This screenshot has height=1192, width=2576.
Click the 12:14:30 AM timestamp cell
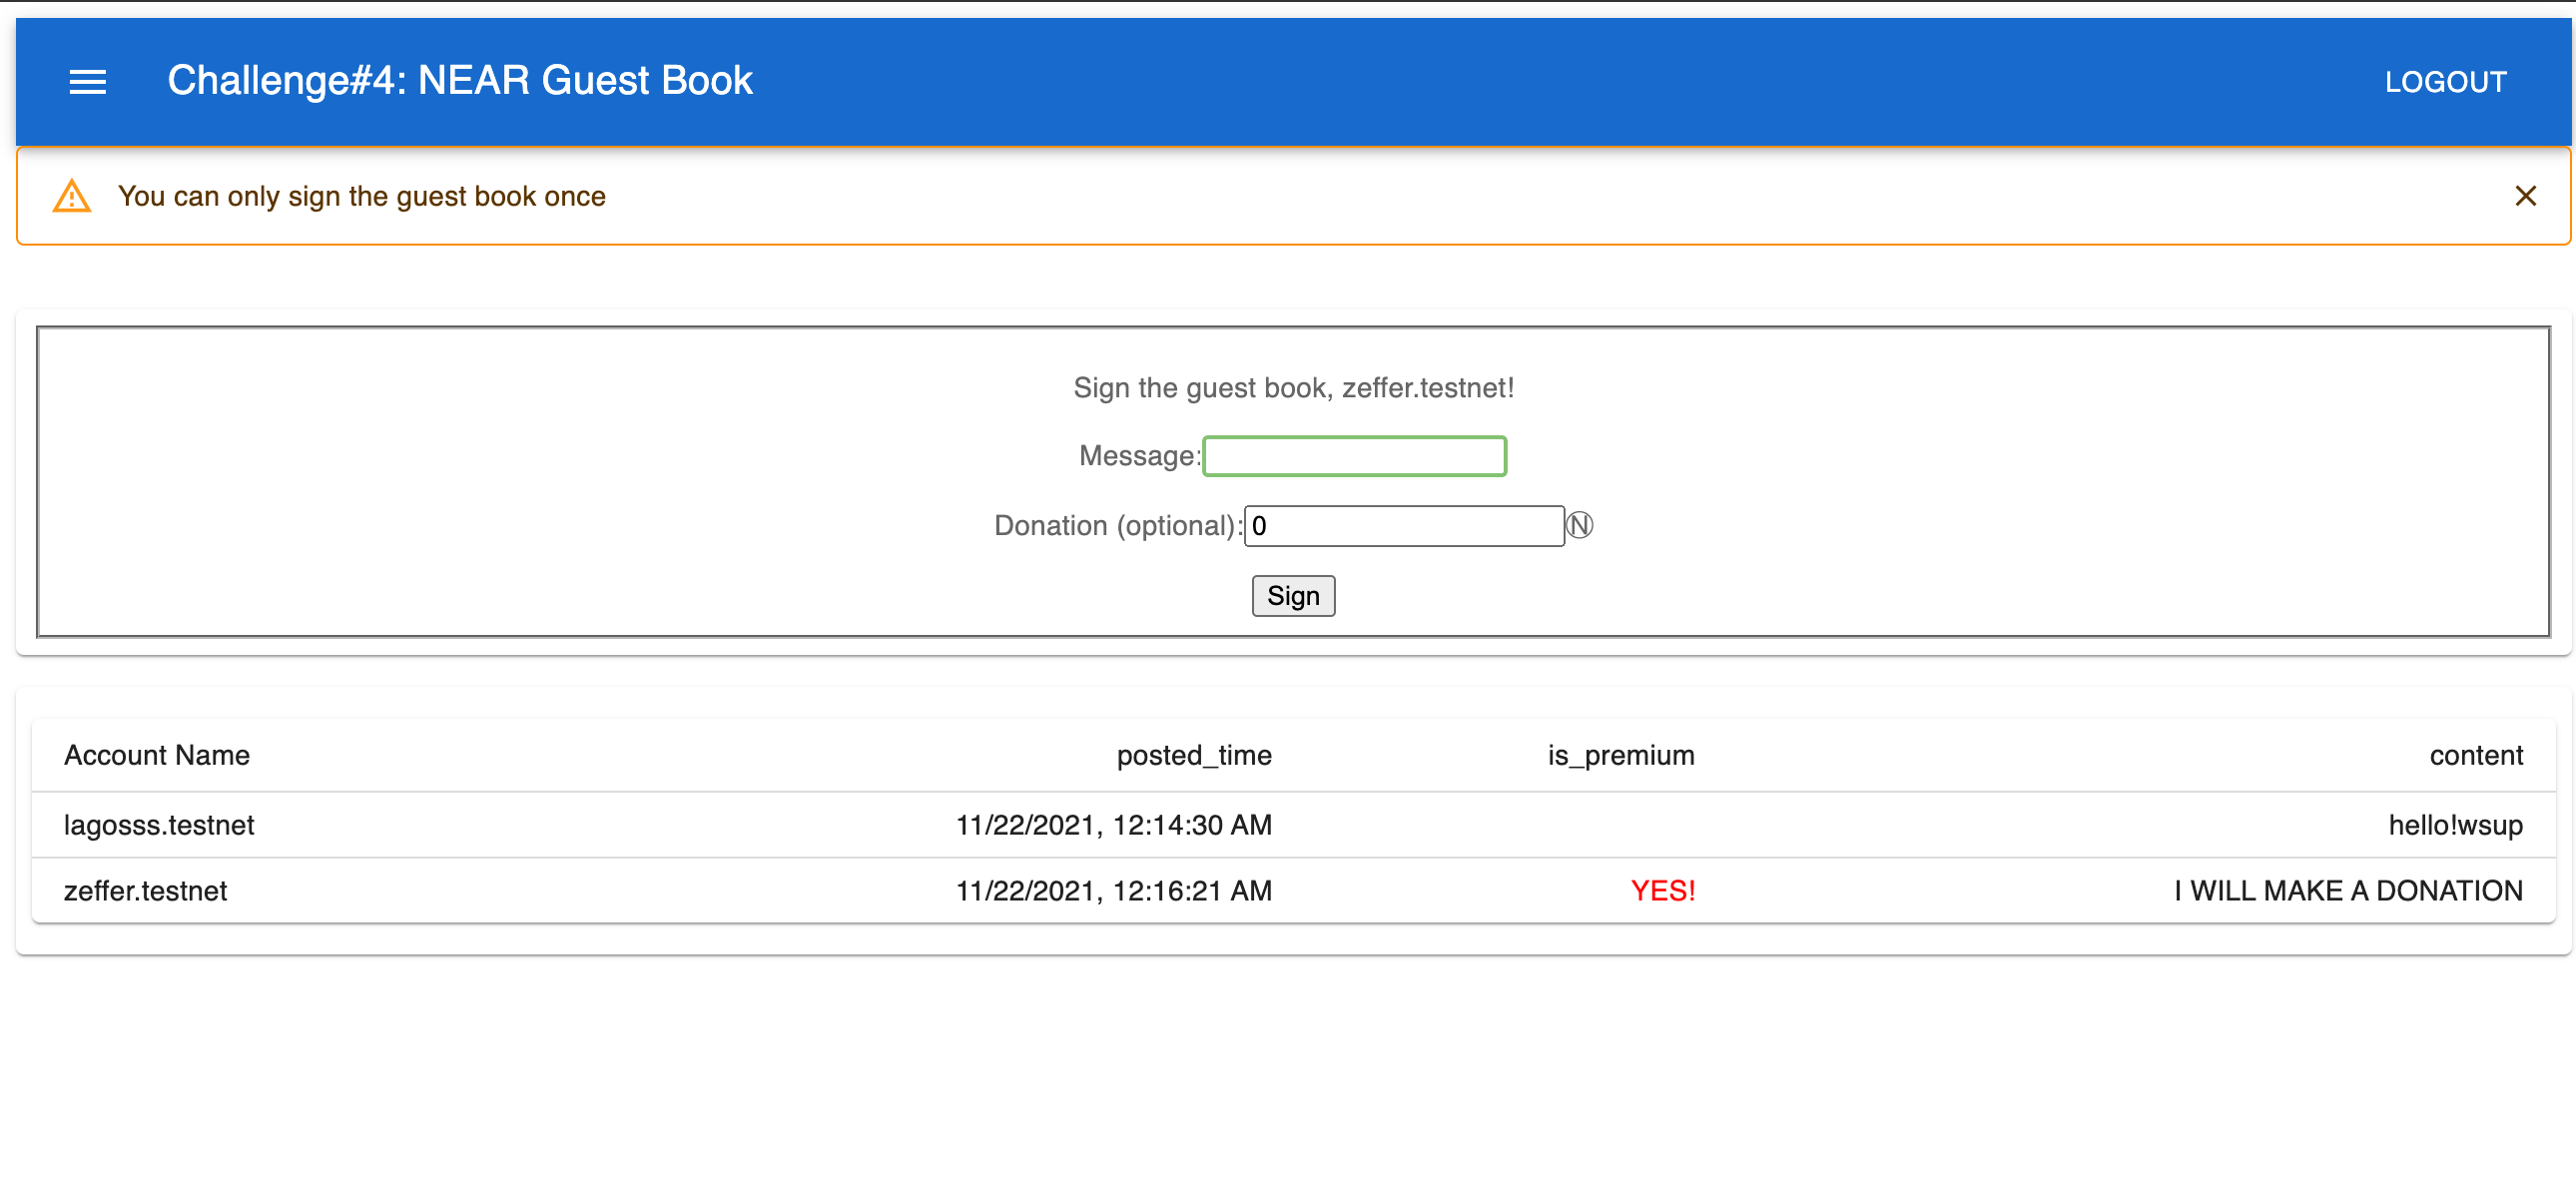[1113, 825]
